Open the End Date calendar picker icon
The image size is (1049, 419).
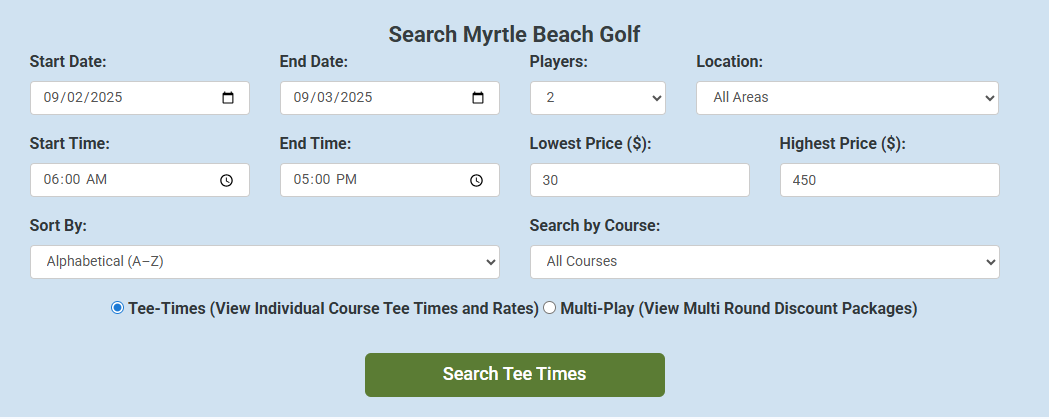click(478, 98)
